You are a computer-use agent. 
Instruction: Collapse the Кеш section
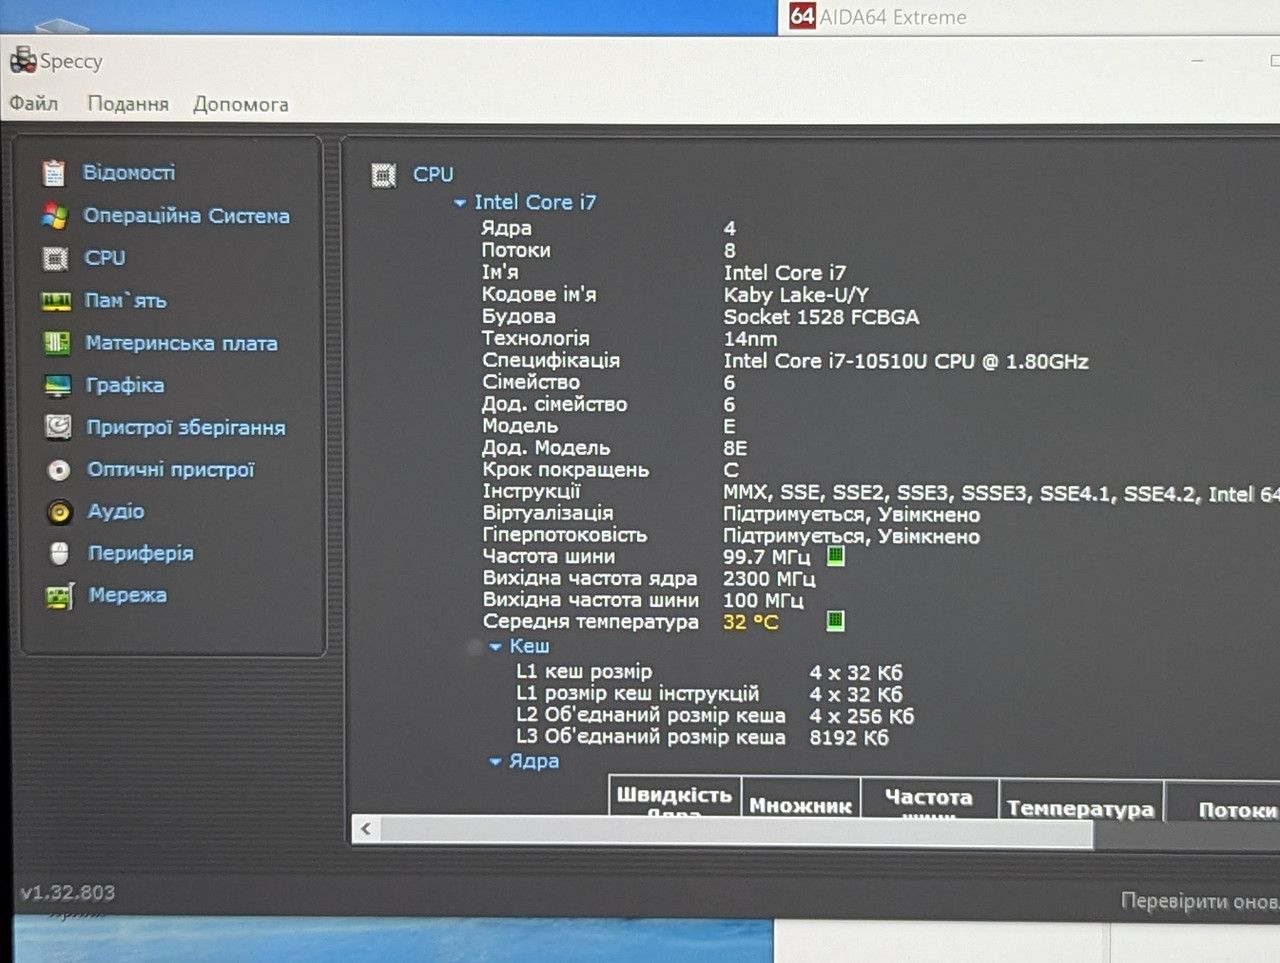coord(496,647)
